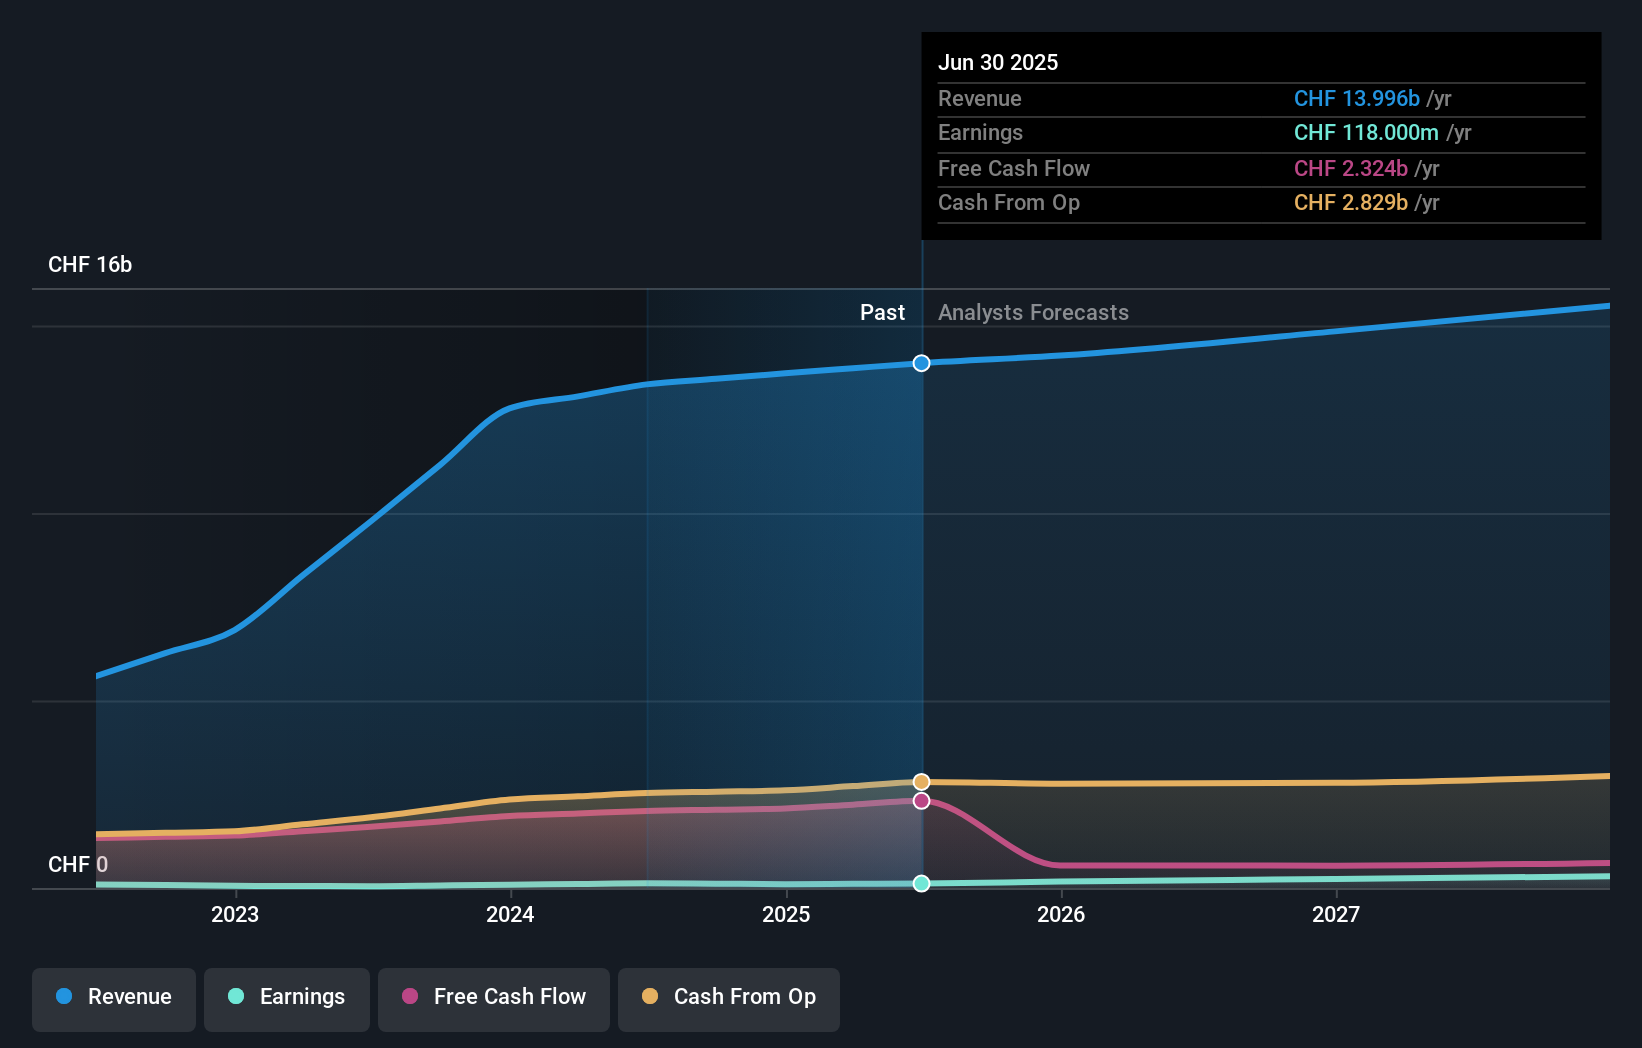Select the pink Free Cash Flow chart marker

921,800
